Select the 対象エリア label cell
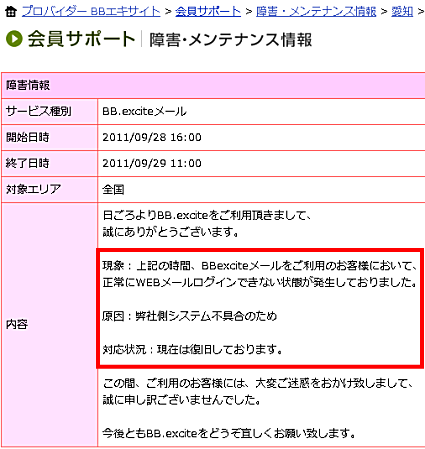This screenshot has width=425, height=449. [x=49, y=189]
